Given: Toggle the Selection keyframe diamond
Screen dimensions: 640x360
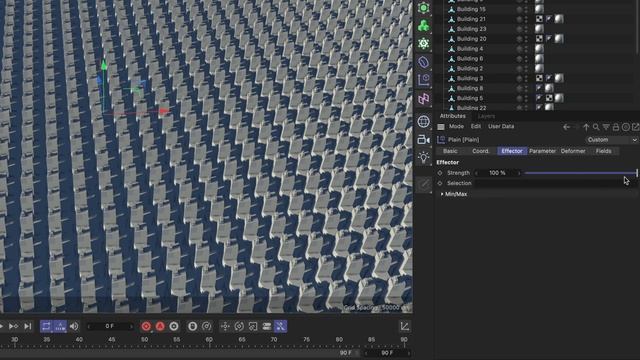Looking at the screenshot, I should [440, 183].
